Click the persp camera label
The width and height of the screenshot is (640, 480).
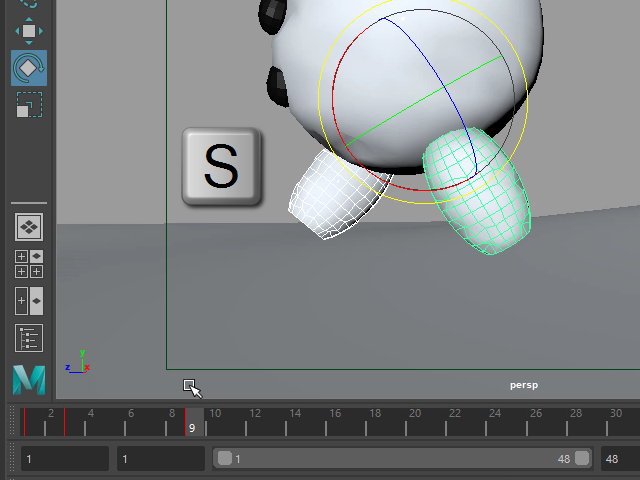point(524,385)
